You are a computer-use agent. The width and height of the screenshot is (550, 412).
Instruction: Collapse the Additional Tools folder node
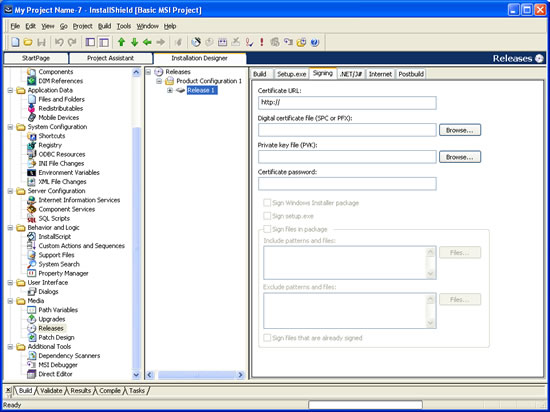click(x=10, y=347)
